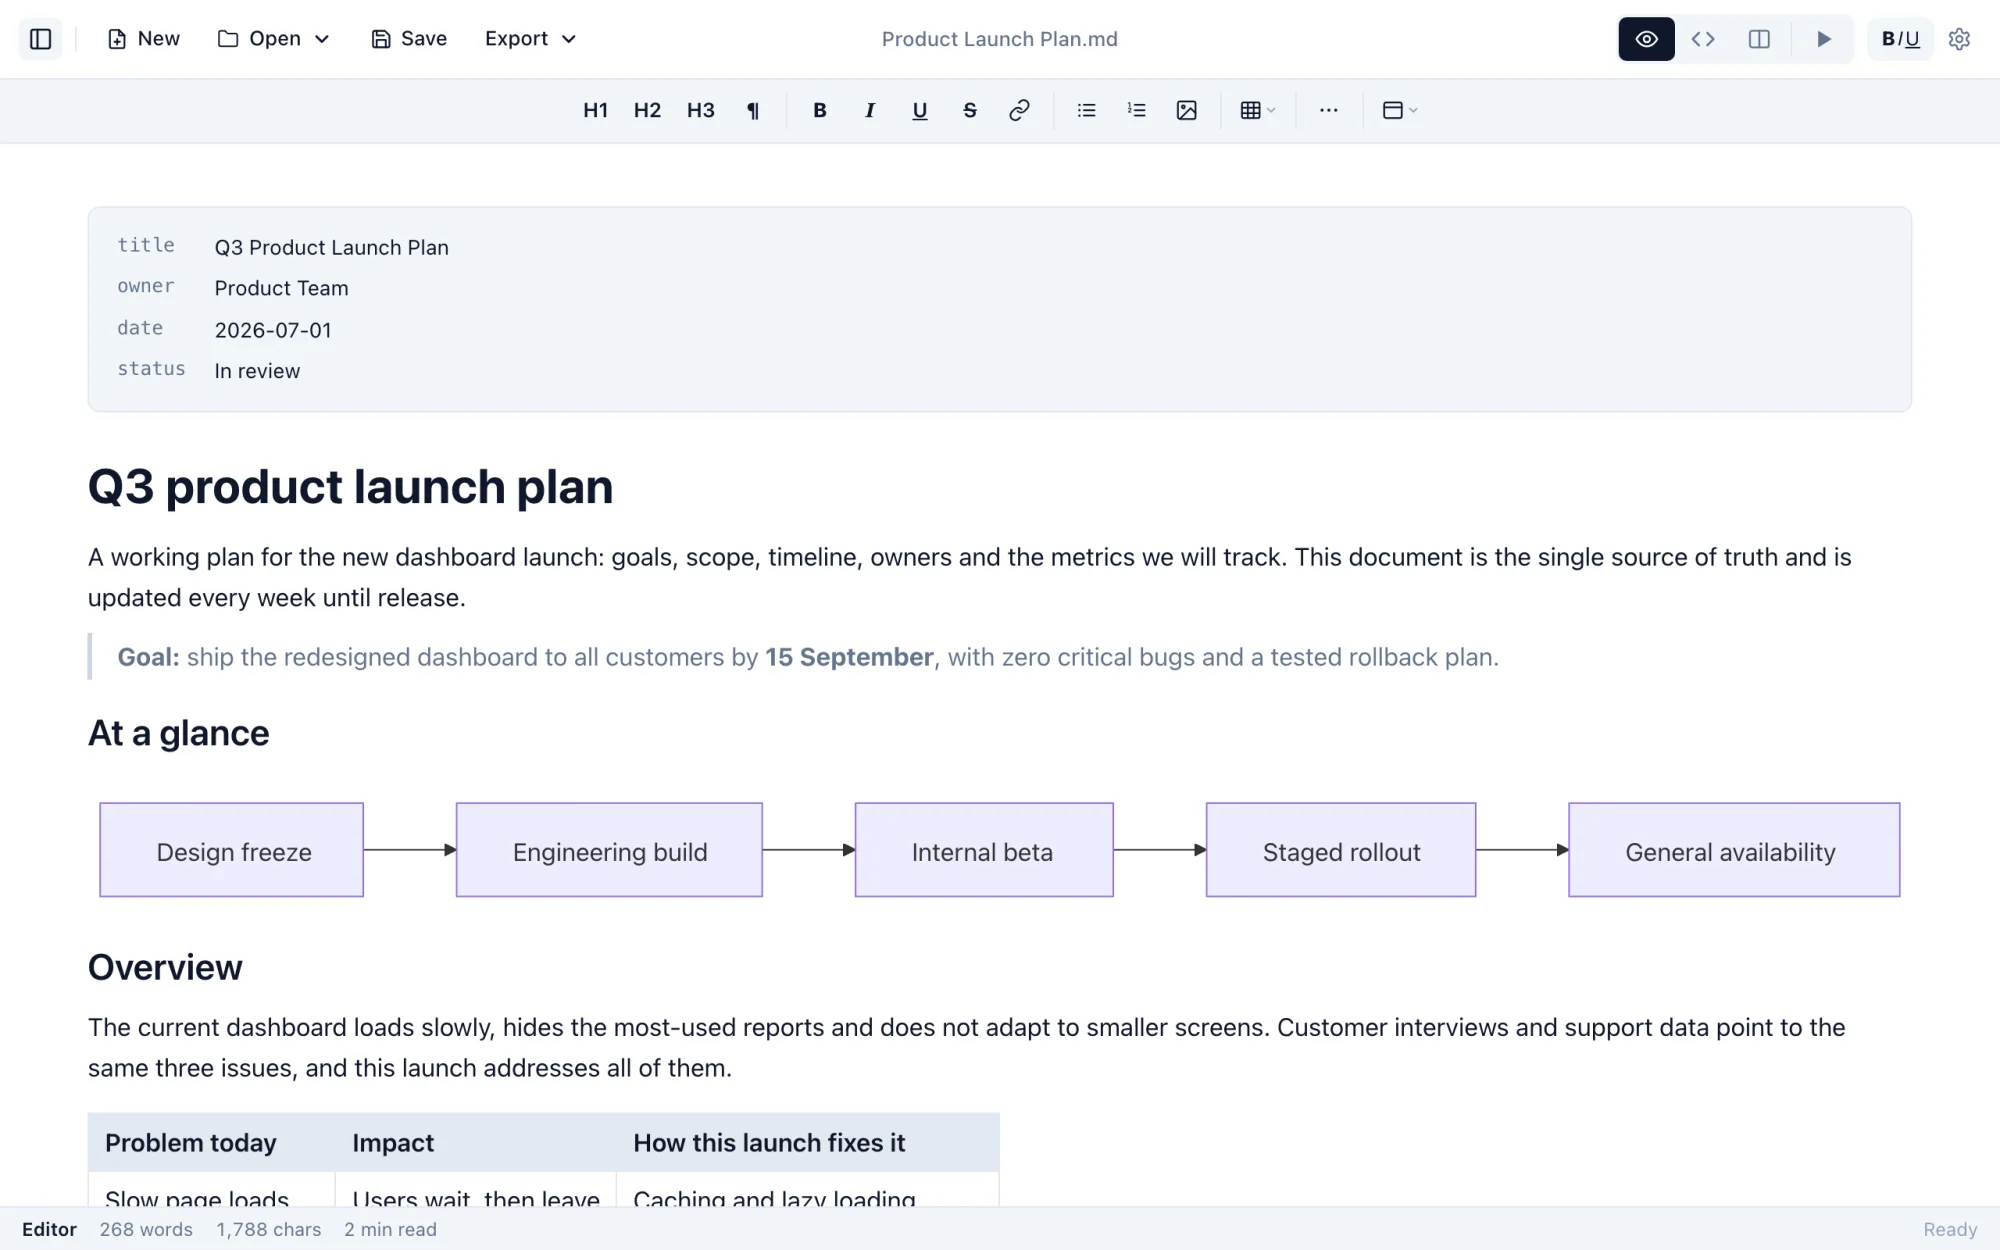Image resolution: width=2000 pixels, height=1250 pixels.
Task: Apply Heading 2 style
Action: [647, 110]
